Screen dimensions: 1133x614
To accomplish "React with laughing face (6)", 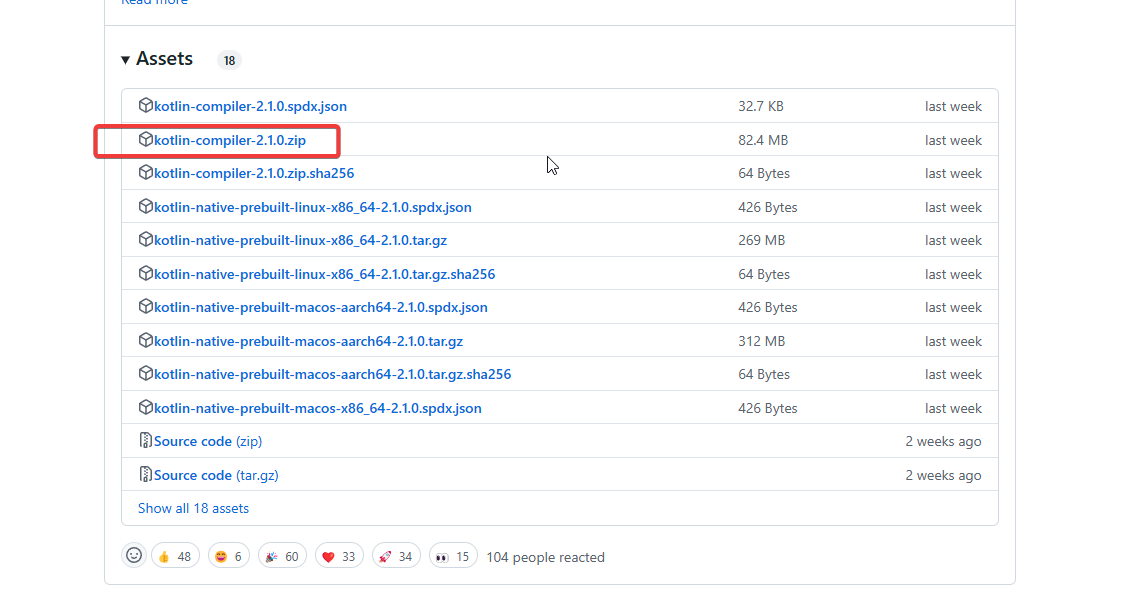I will coord(228,556).
